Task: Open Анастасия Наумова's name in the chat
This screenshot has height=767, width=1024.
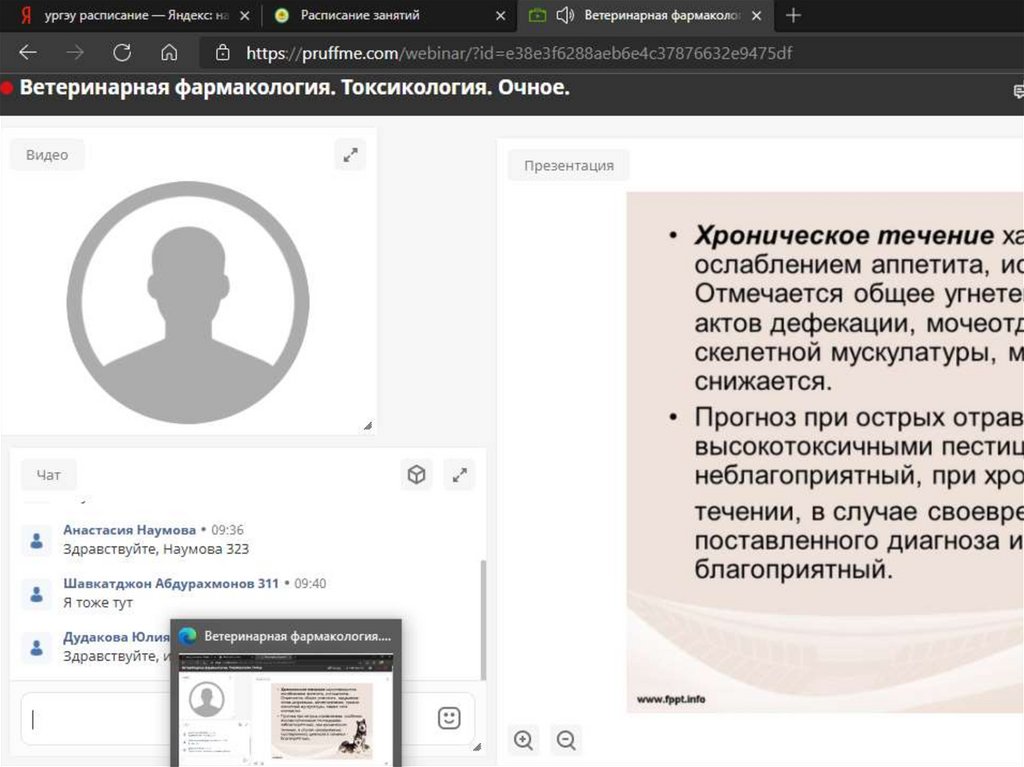Action: (129, 530)
